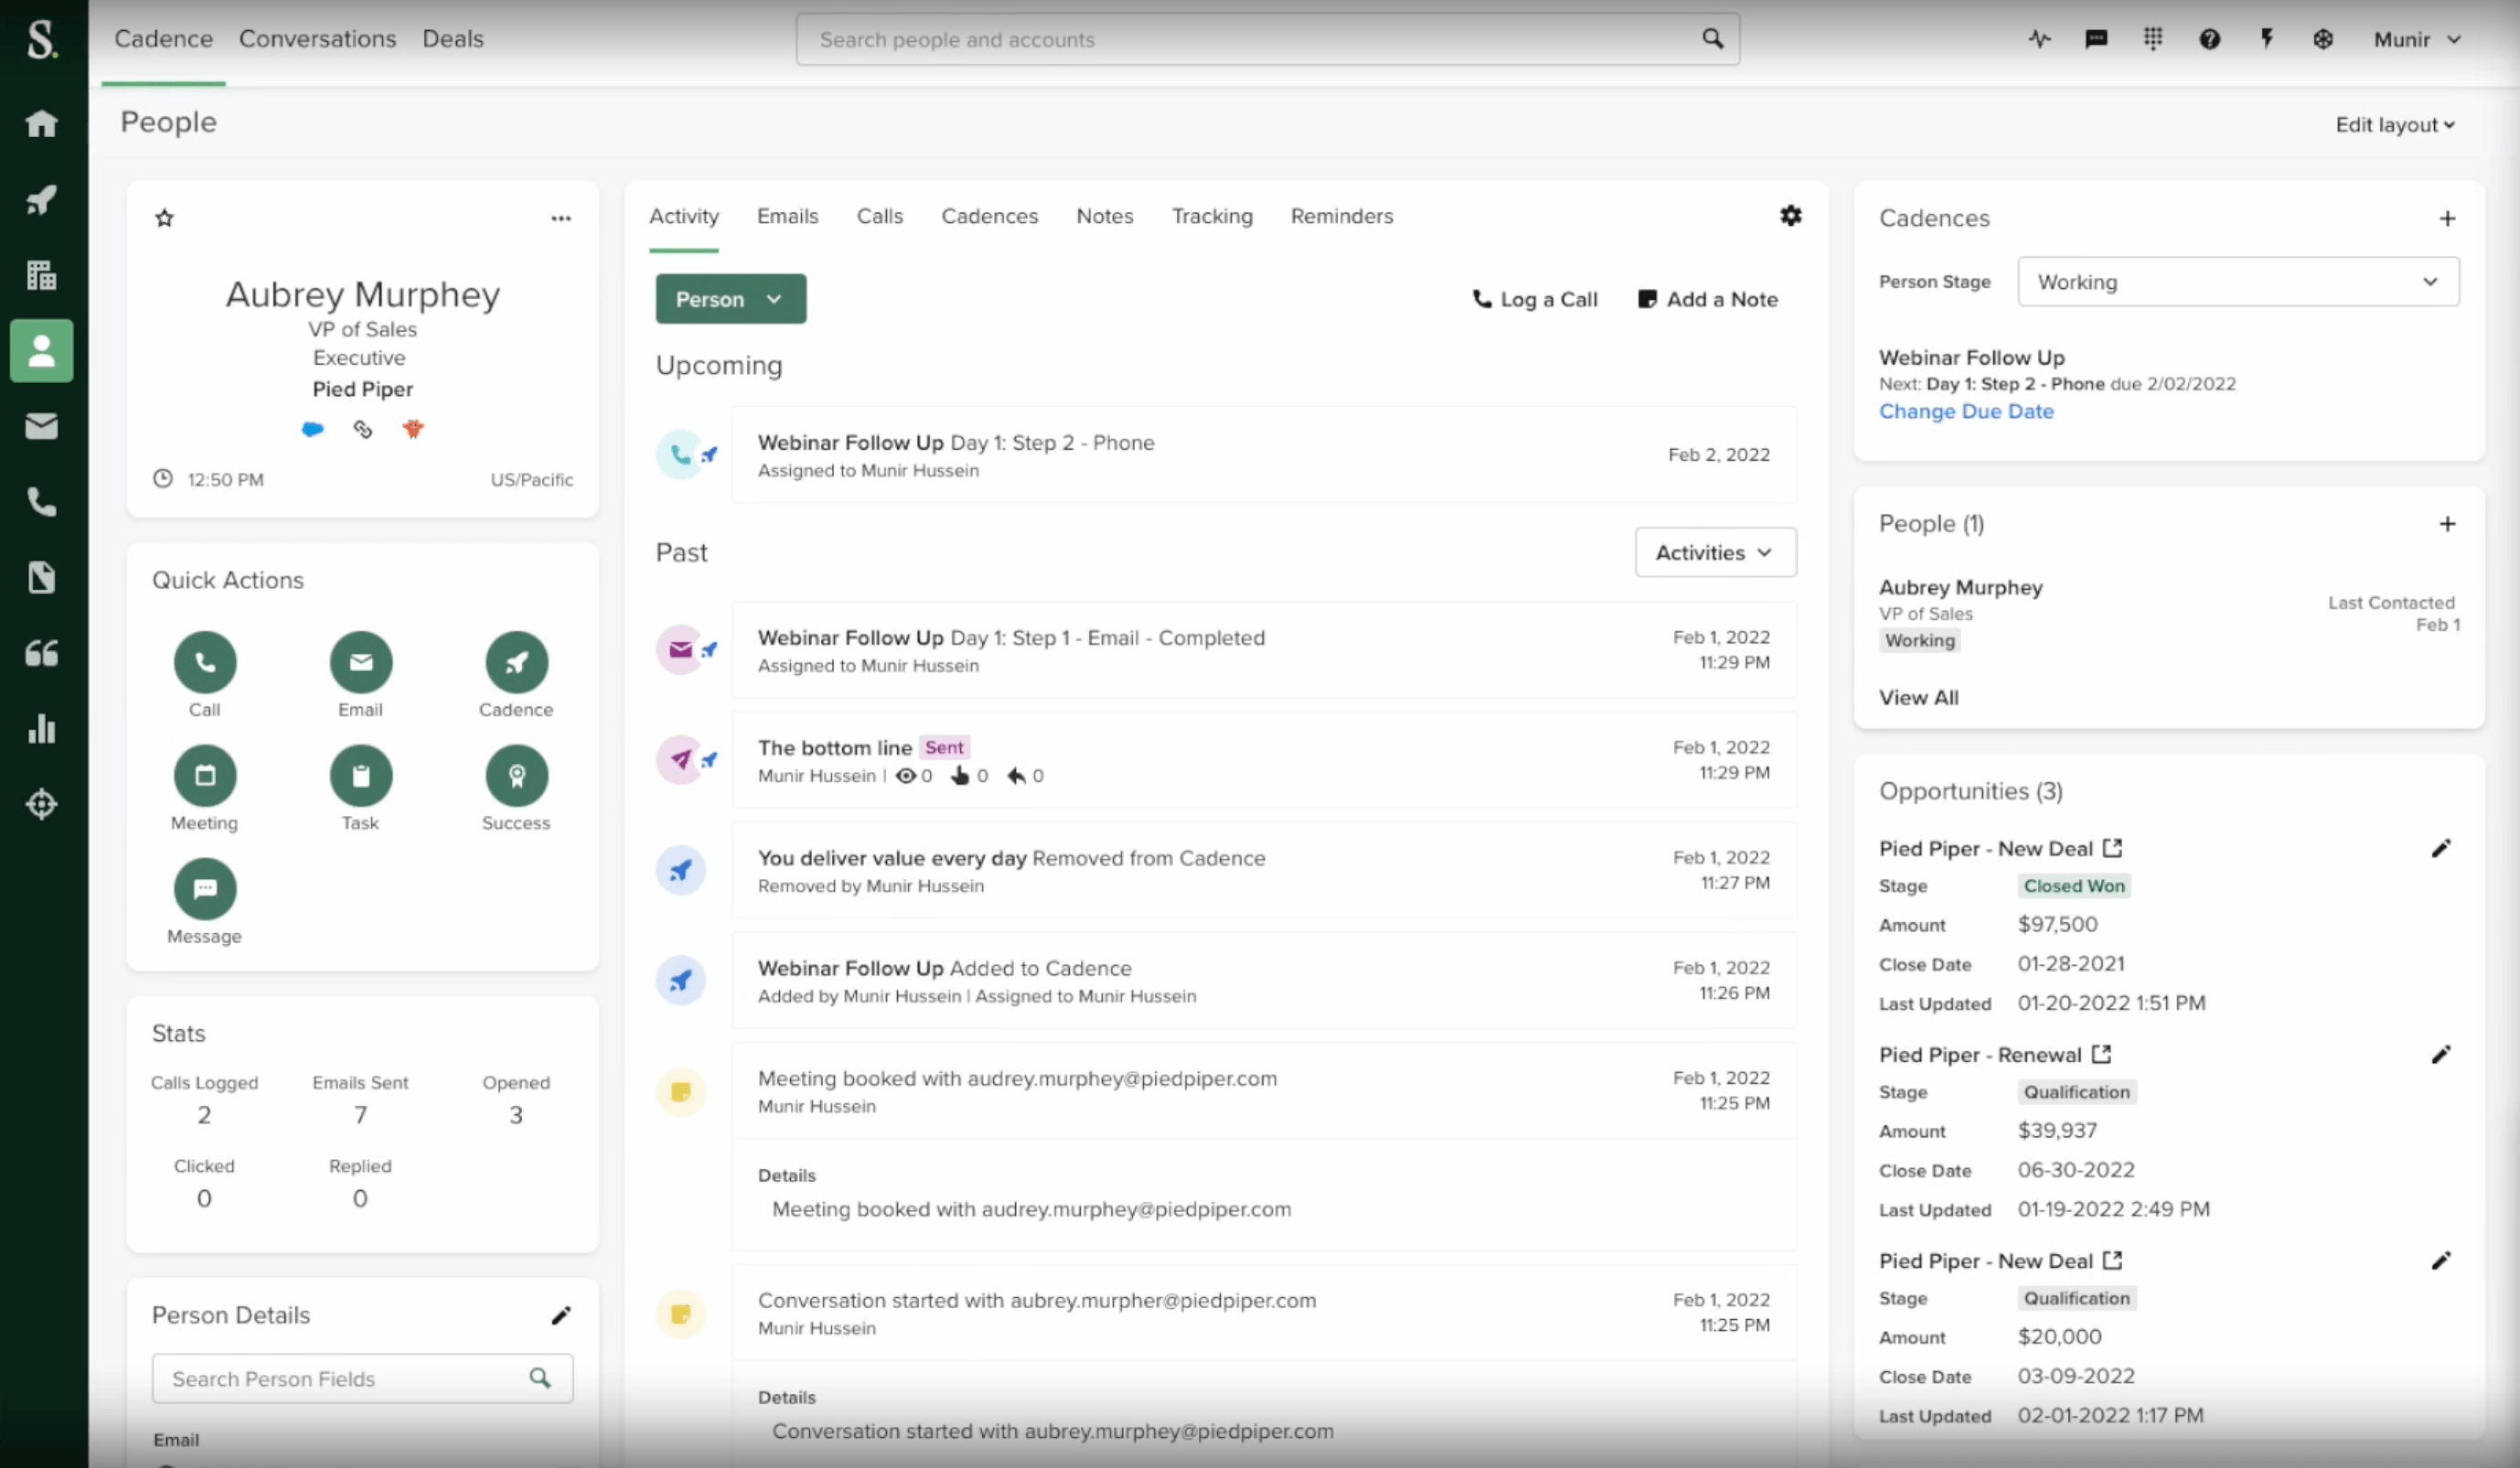Star Aubrey Murphey as favorite
The width and height of the screenshot is (2520, 1468).
[165, 218]
